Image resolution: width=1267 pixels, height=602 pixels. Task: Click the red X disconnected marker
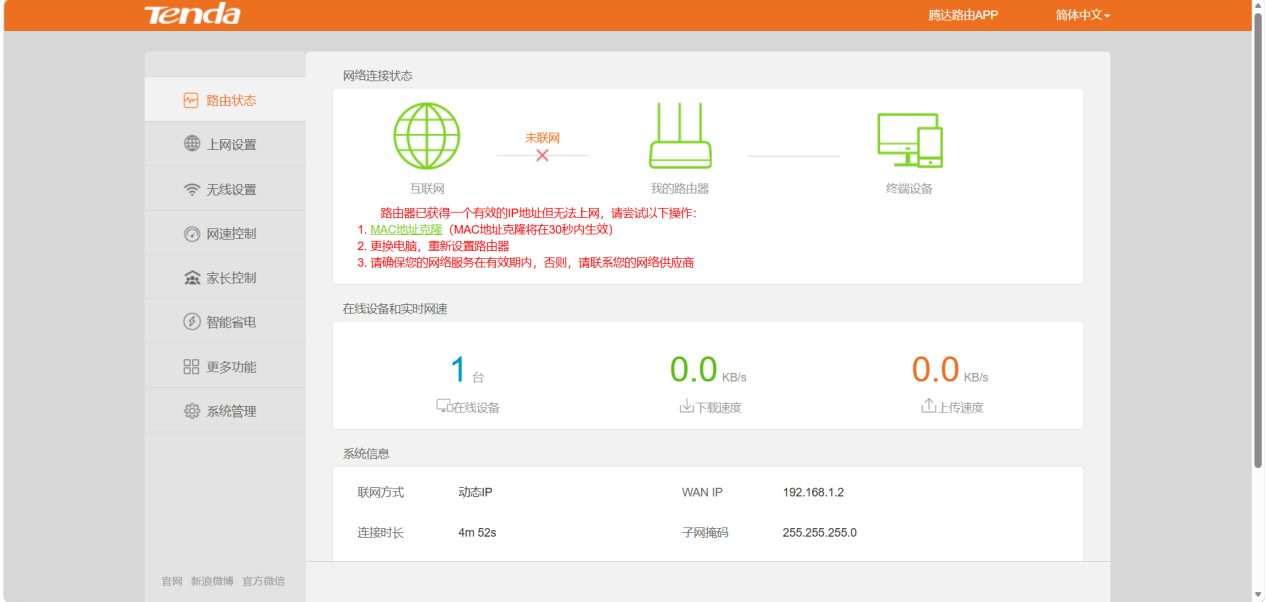[x=542, y=156]
